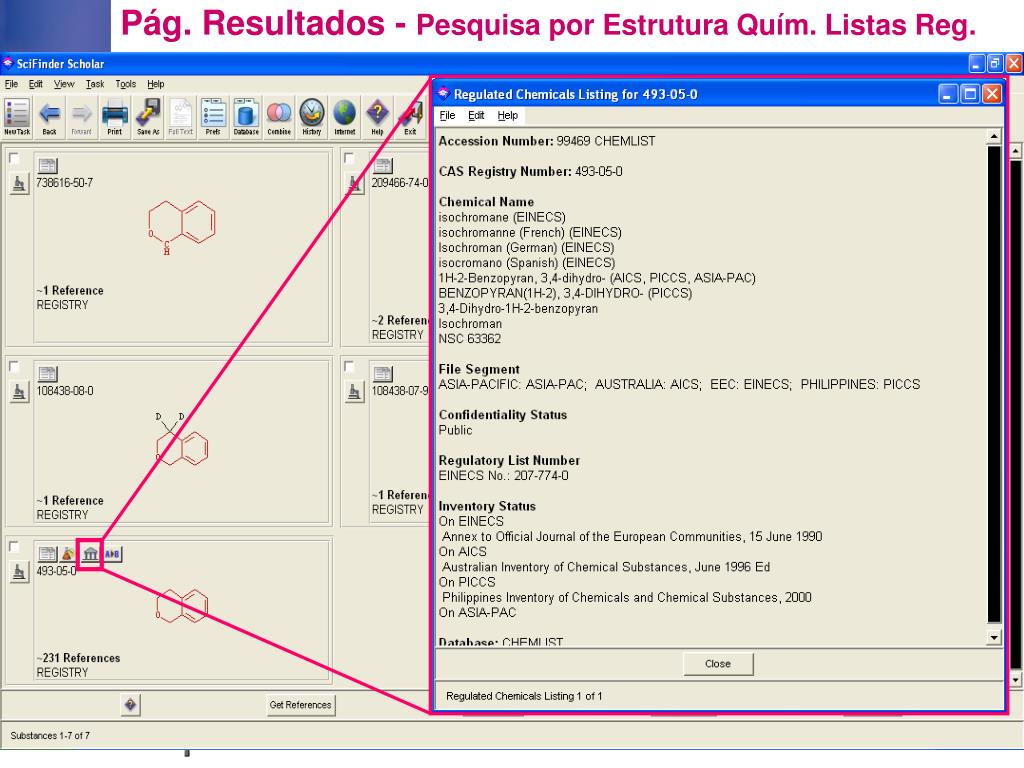The image size is (1024, 768).
Task: Open substance detail icon for 209466-74-0
Action: click(x=383, y=165)
